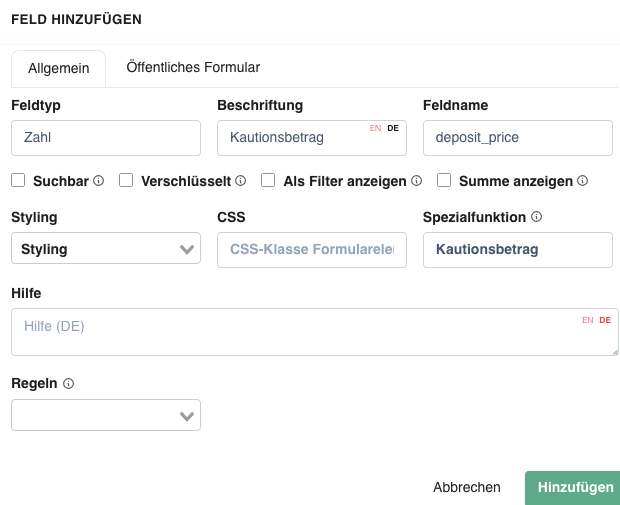Click the Spezialfunktion label text
Image resolution: width=620 pixels, height=505 pixels.
click(x=474, y=217)
